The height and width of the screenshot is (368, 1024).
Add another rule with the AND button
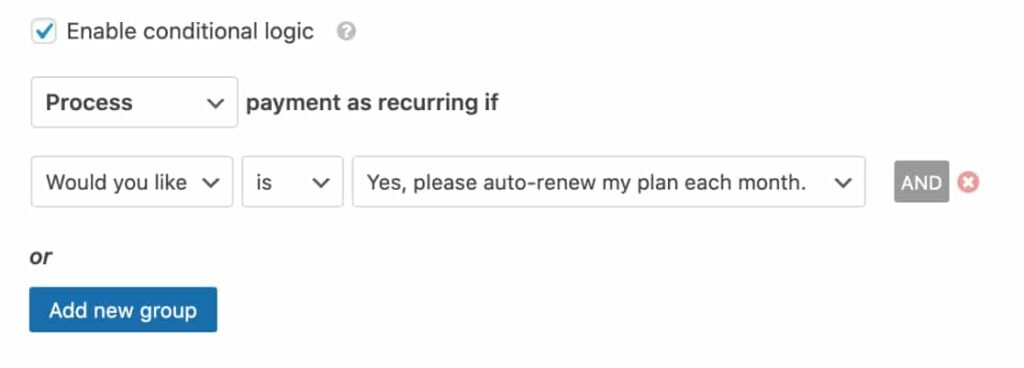click(x=921, y=181)
